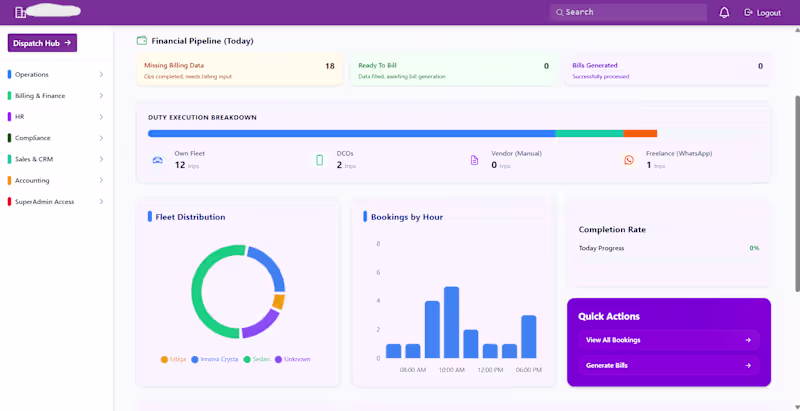The width and height of the screenshot is (800, 411).
Task: Open the Bills Generated card
Action: click(667, 70)
